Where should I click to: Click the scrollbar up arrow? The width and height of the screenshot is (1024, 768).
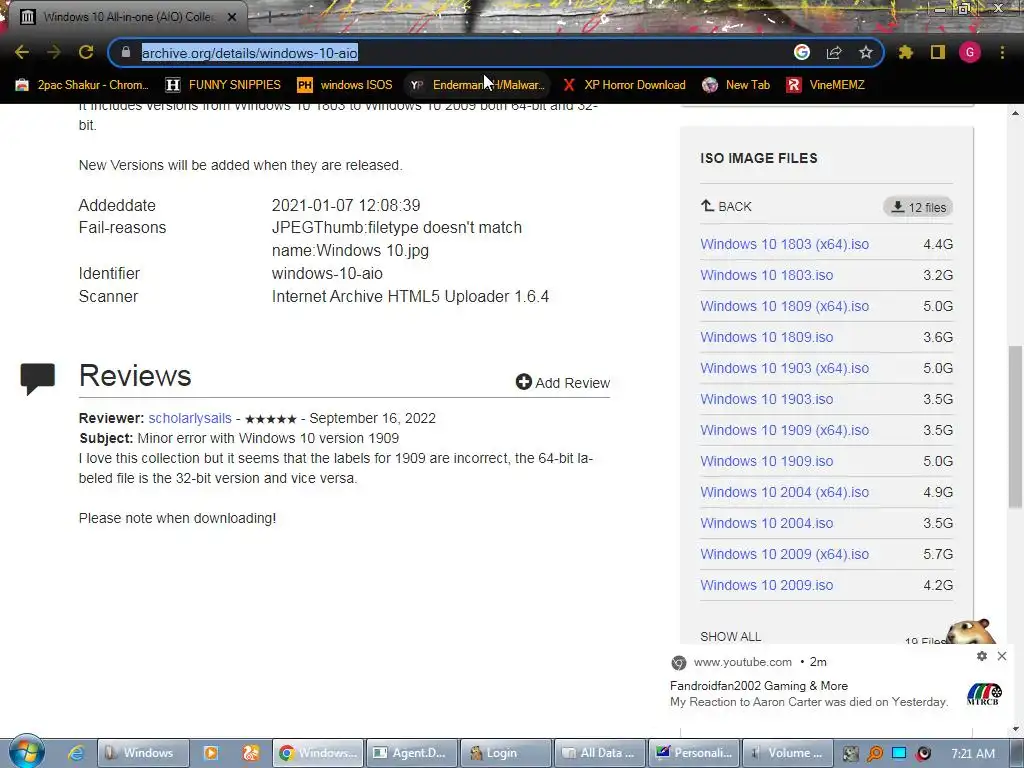[1015, 112]
